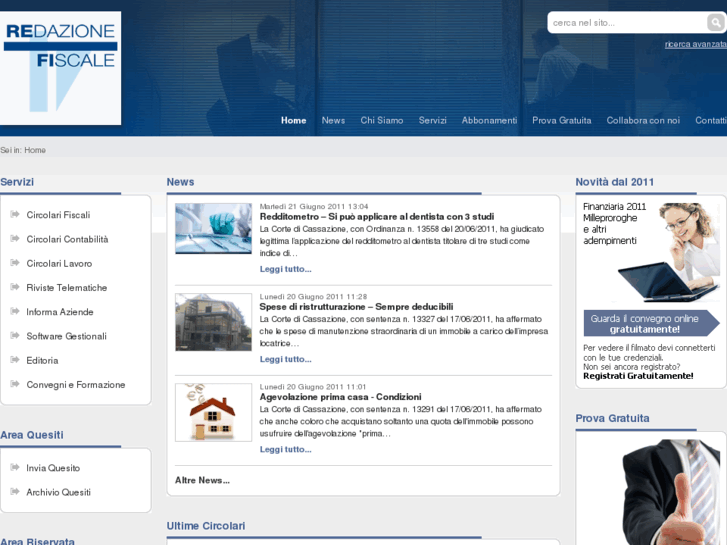Go to the News menu item
Screen dimensions: 727x545
(333, 120)
